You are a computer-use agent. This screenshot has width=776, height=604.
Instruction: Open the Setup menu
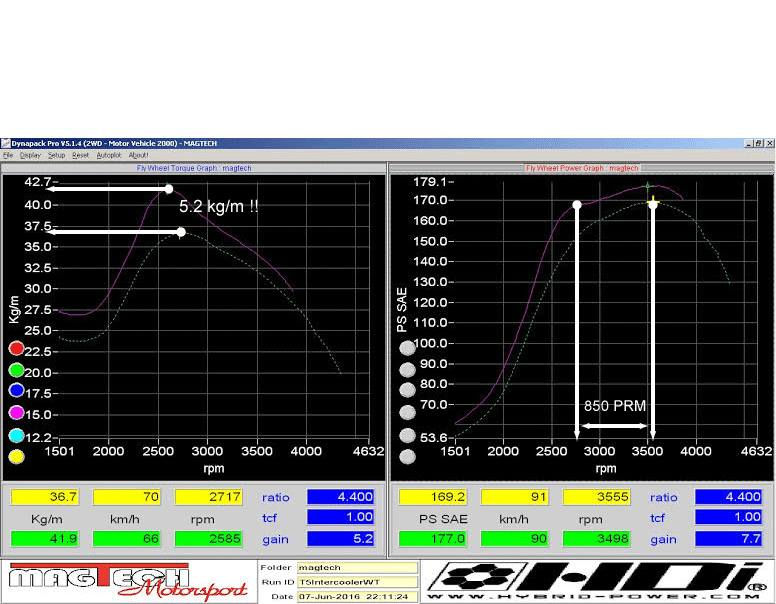pos(56,155)
